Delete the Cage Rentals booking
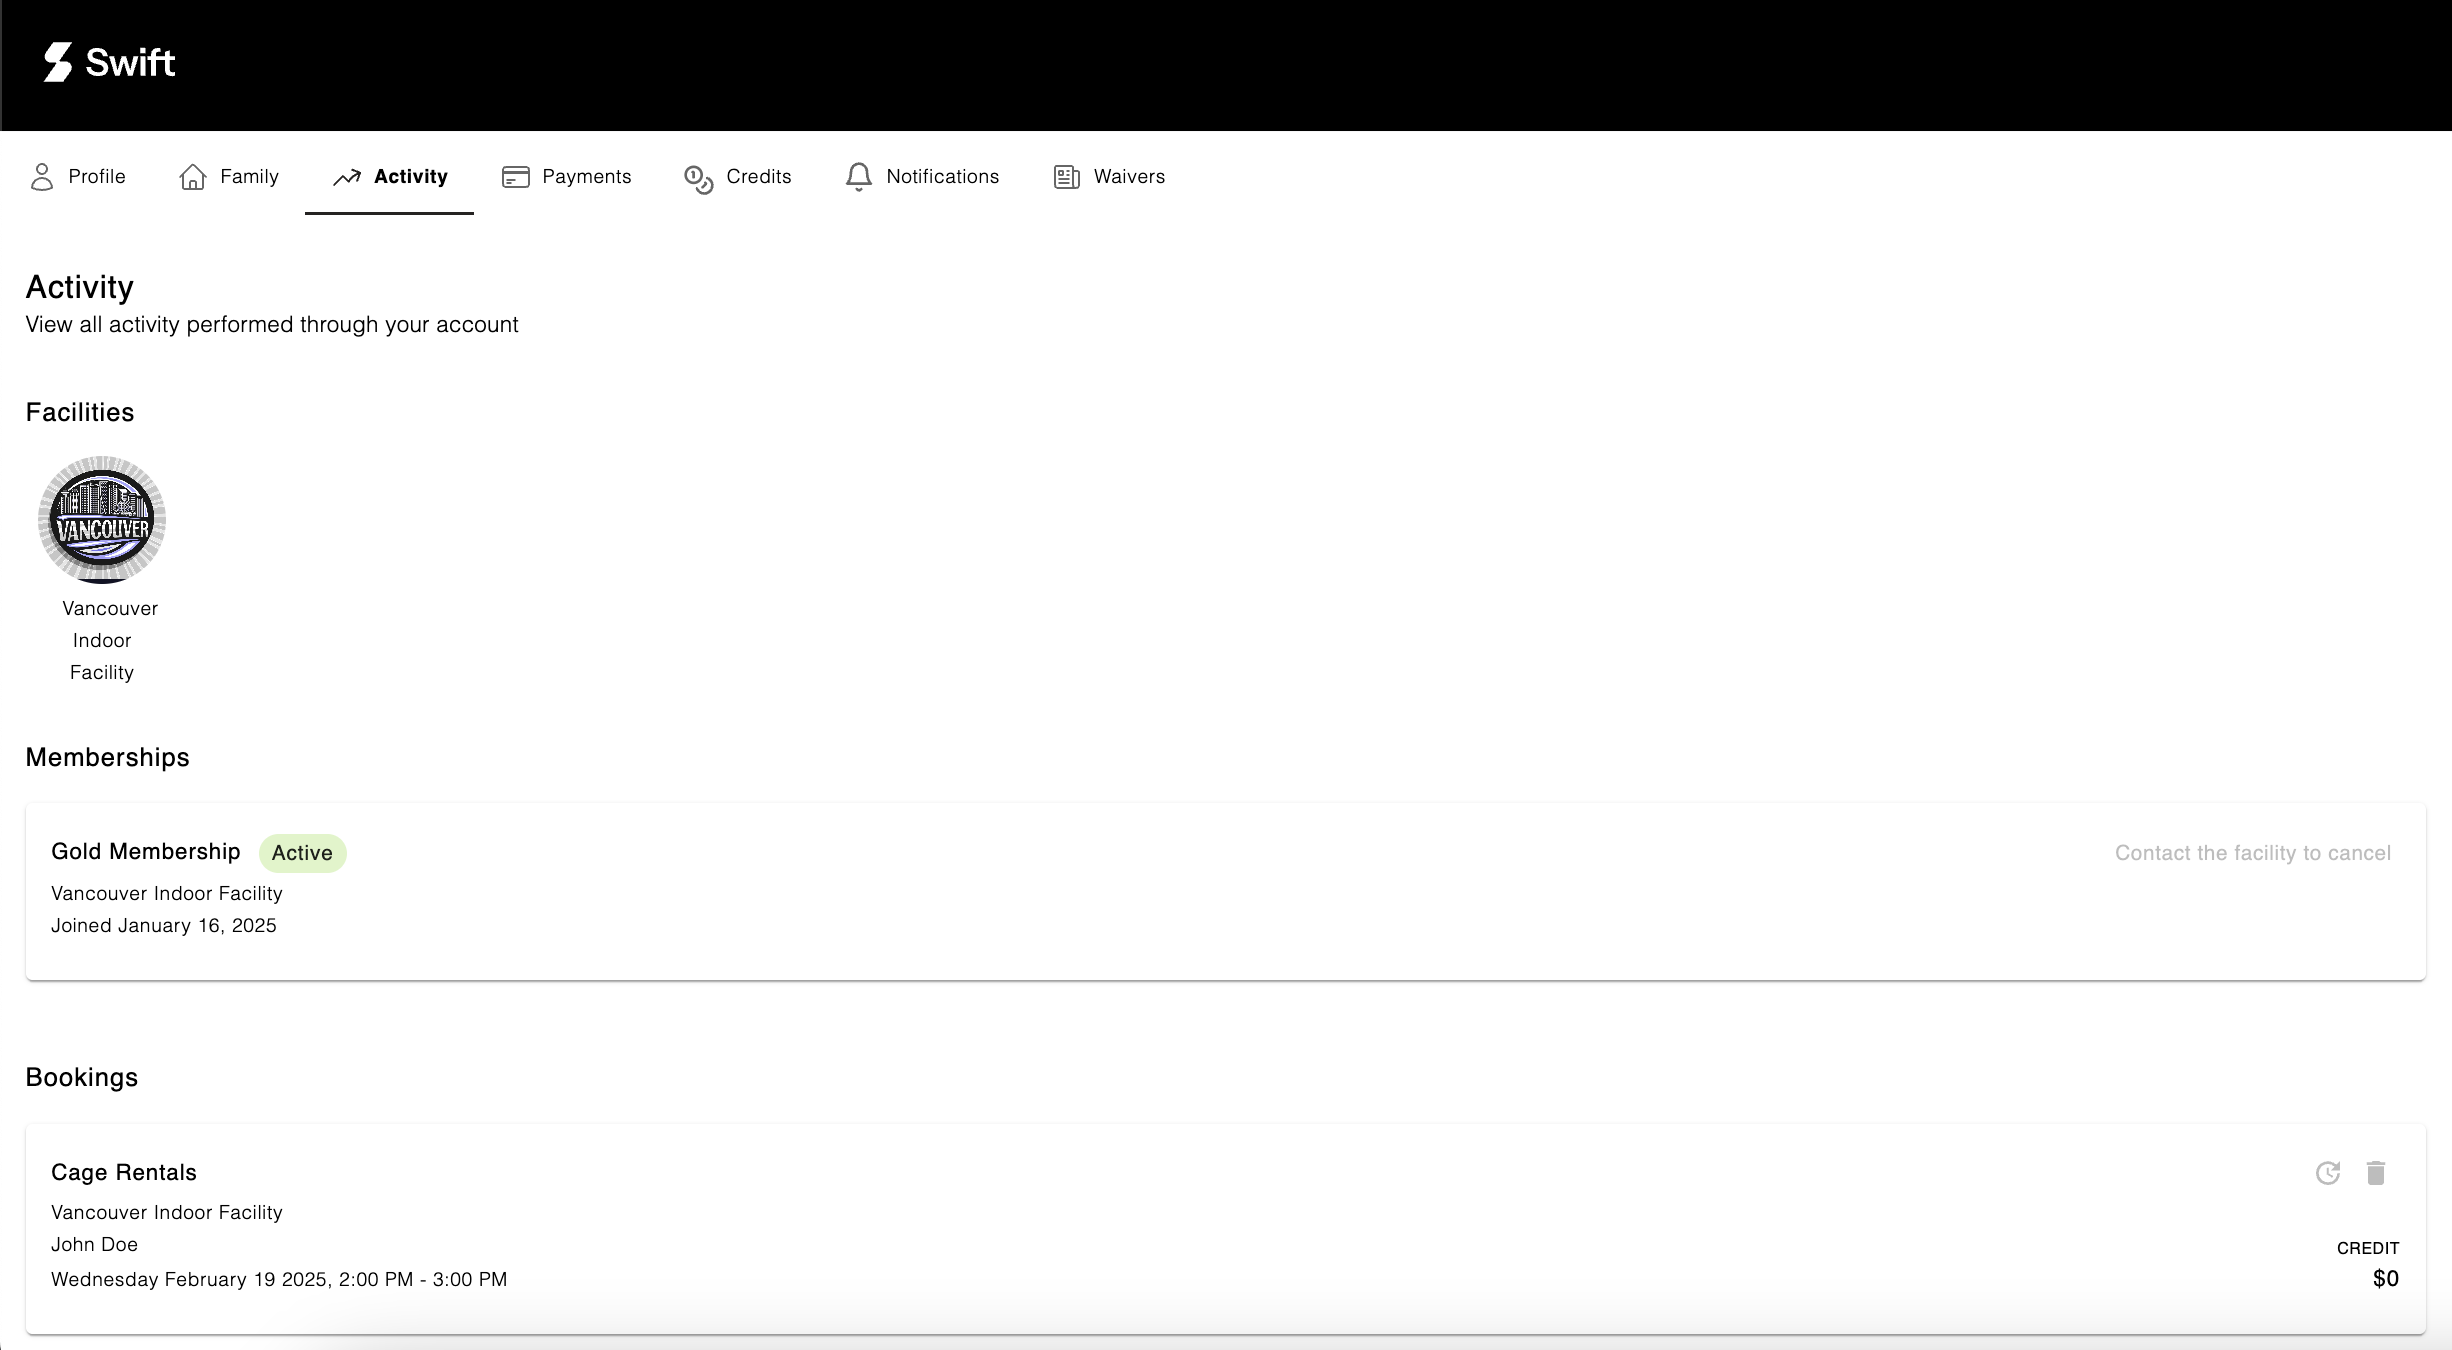 pyautogui.click(x=2376, y=1173)
